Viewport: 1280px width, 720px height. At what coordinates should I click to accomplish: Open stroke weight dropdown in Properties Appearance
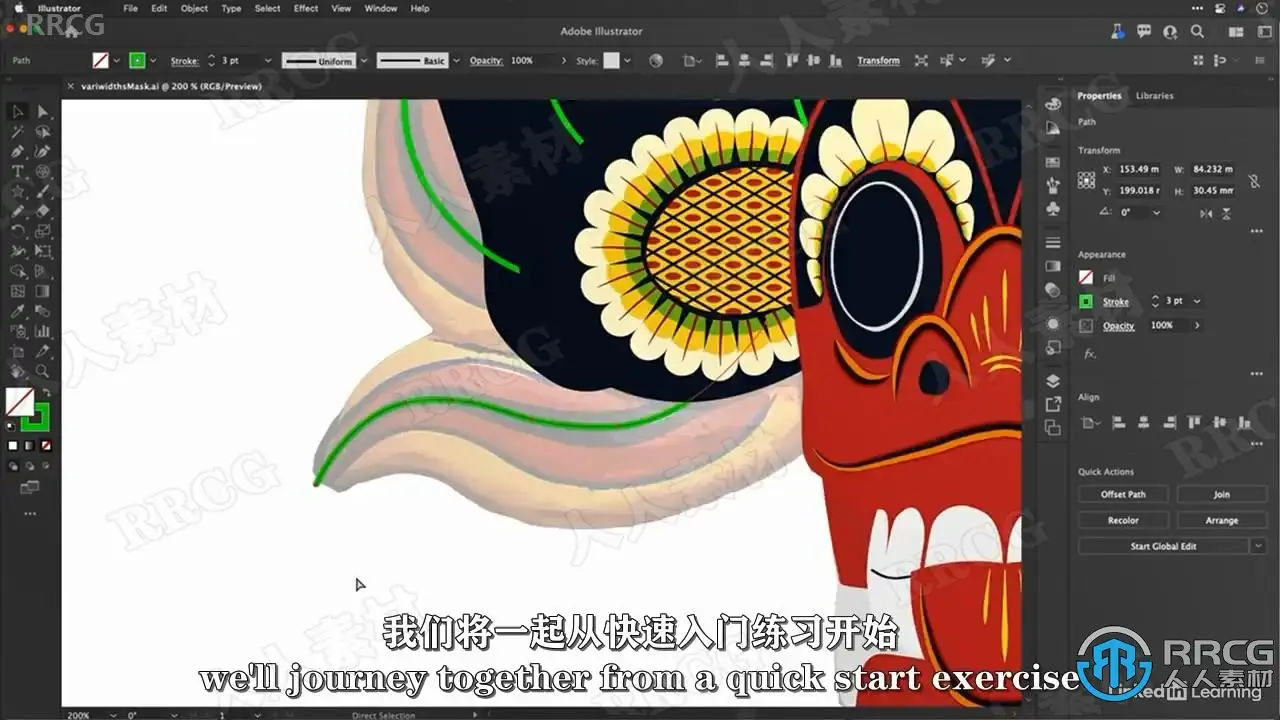tap(1197, 301)
